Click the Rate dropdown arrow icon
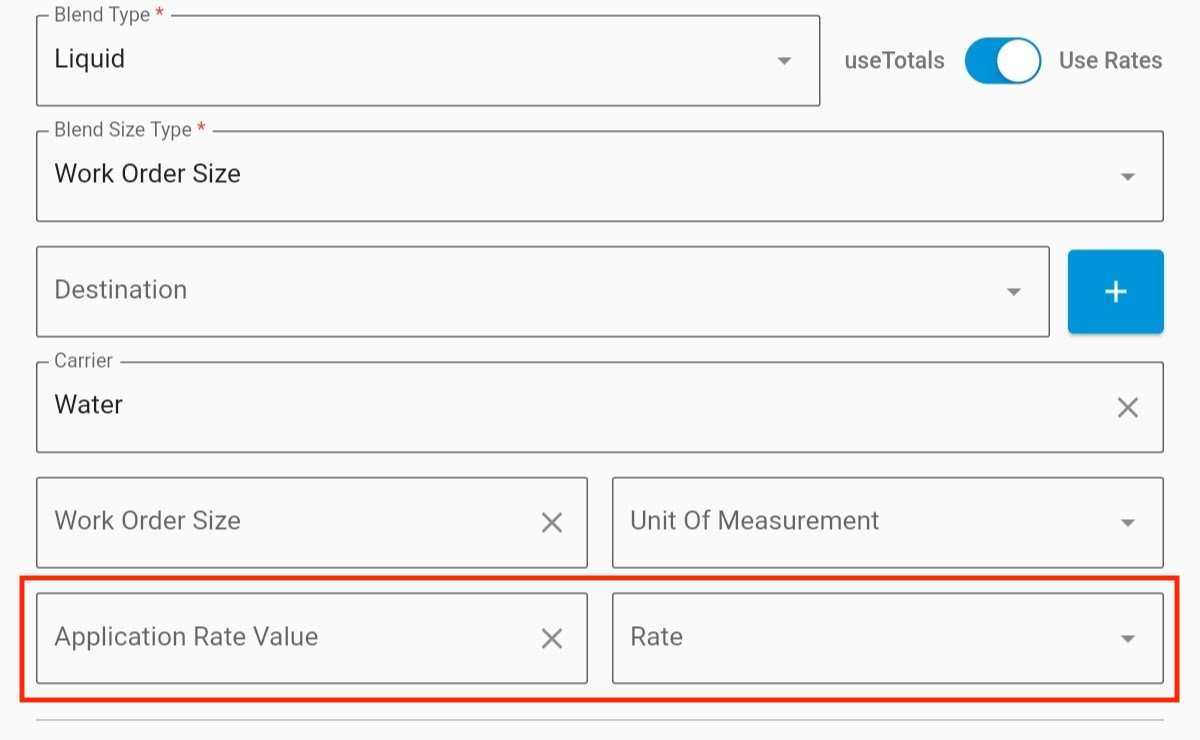1200x740 pixels. pos(1127,638)
